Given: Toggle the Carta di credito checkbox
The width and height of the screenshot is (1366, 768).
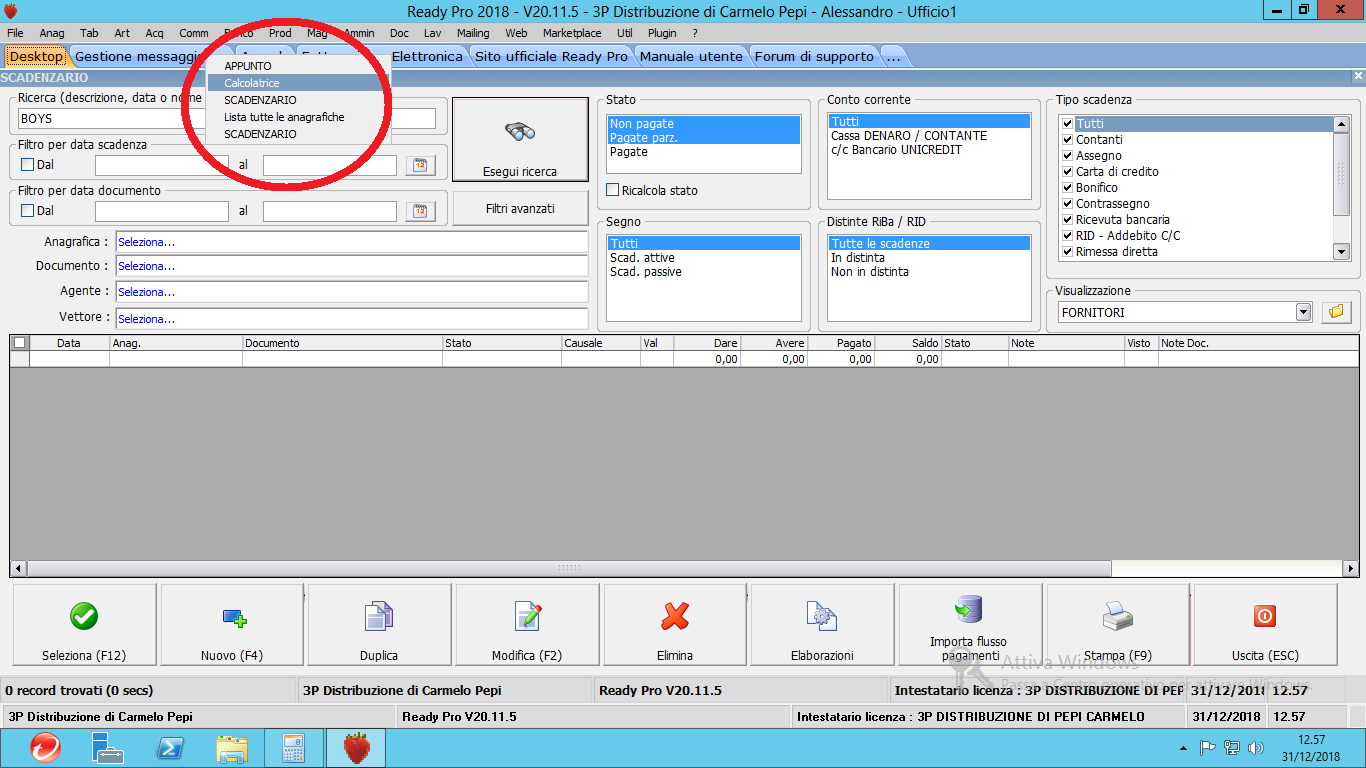Looking at the screenshot, I should tap(1068, 172).
